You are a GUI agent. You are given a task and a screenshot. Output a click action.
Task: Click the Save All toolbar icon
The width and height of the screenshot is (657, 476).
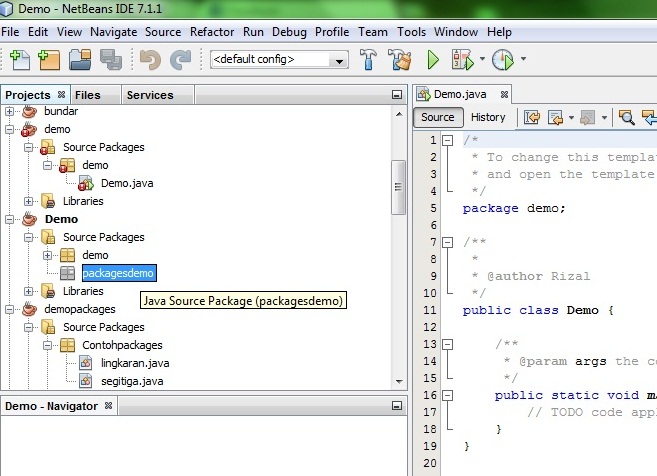coord(111,60)
